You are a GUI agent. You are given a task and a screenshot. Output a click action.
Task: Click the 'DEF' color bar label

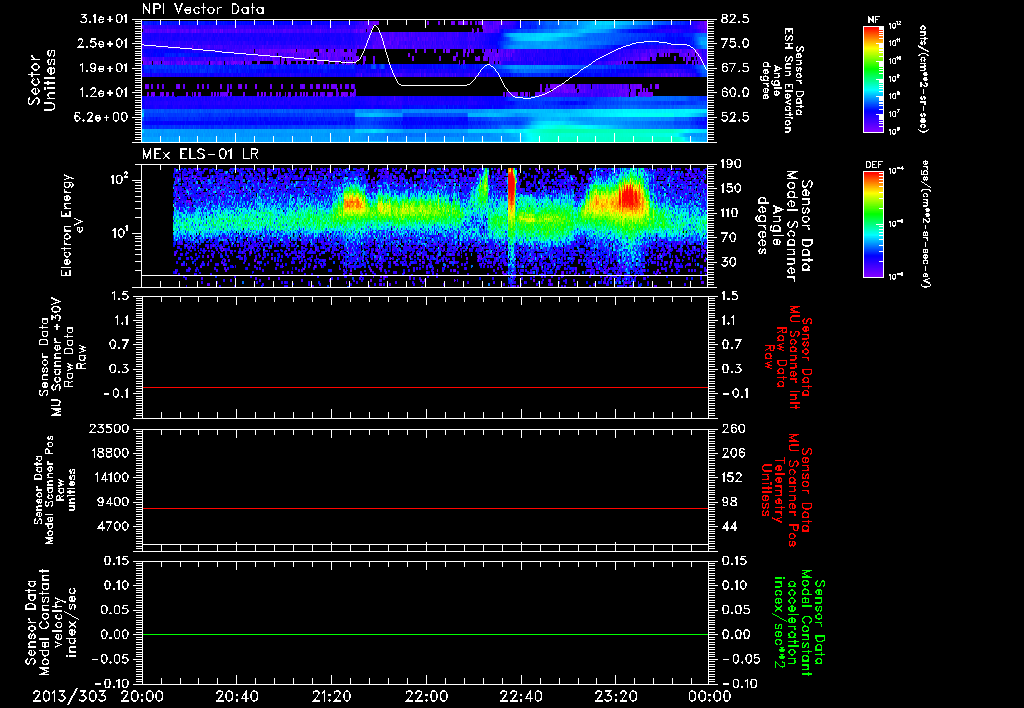[873, 165]
